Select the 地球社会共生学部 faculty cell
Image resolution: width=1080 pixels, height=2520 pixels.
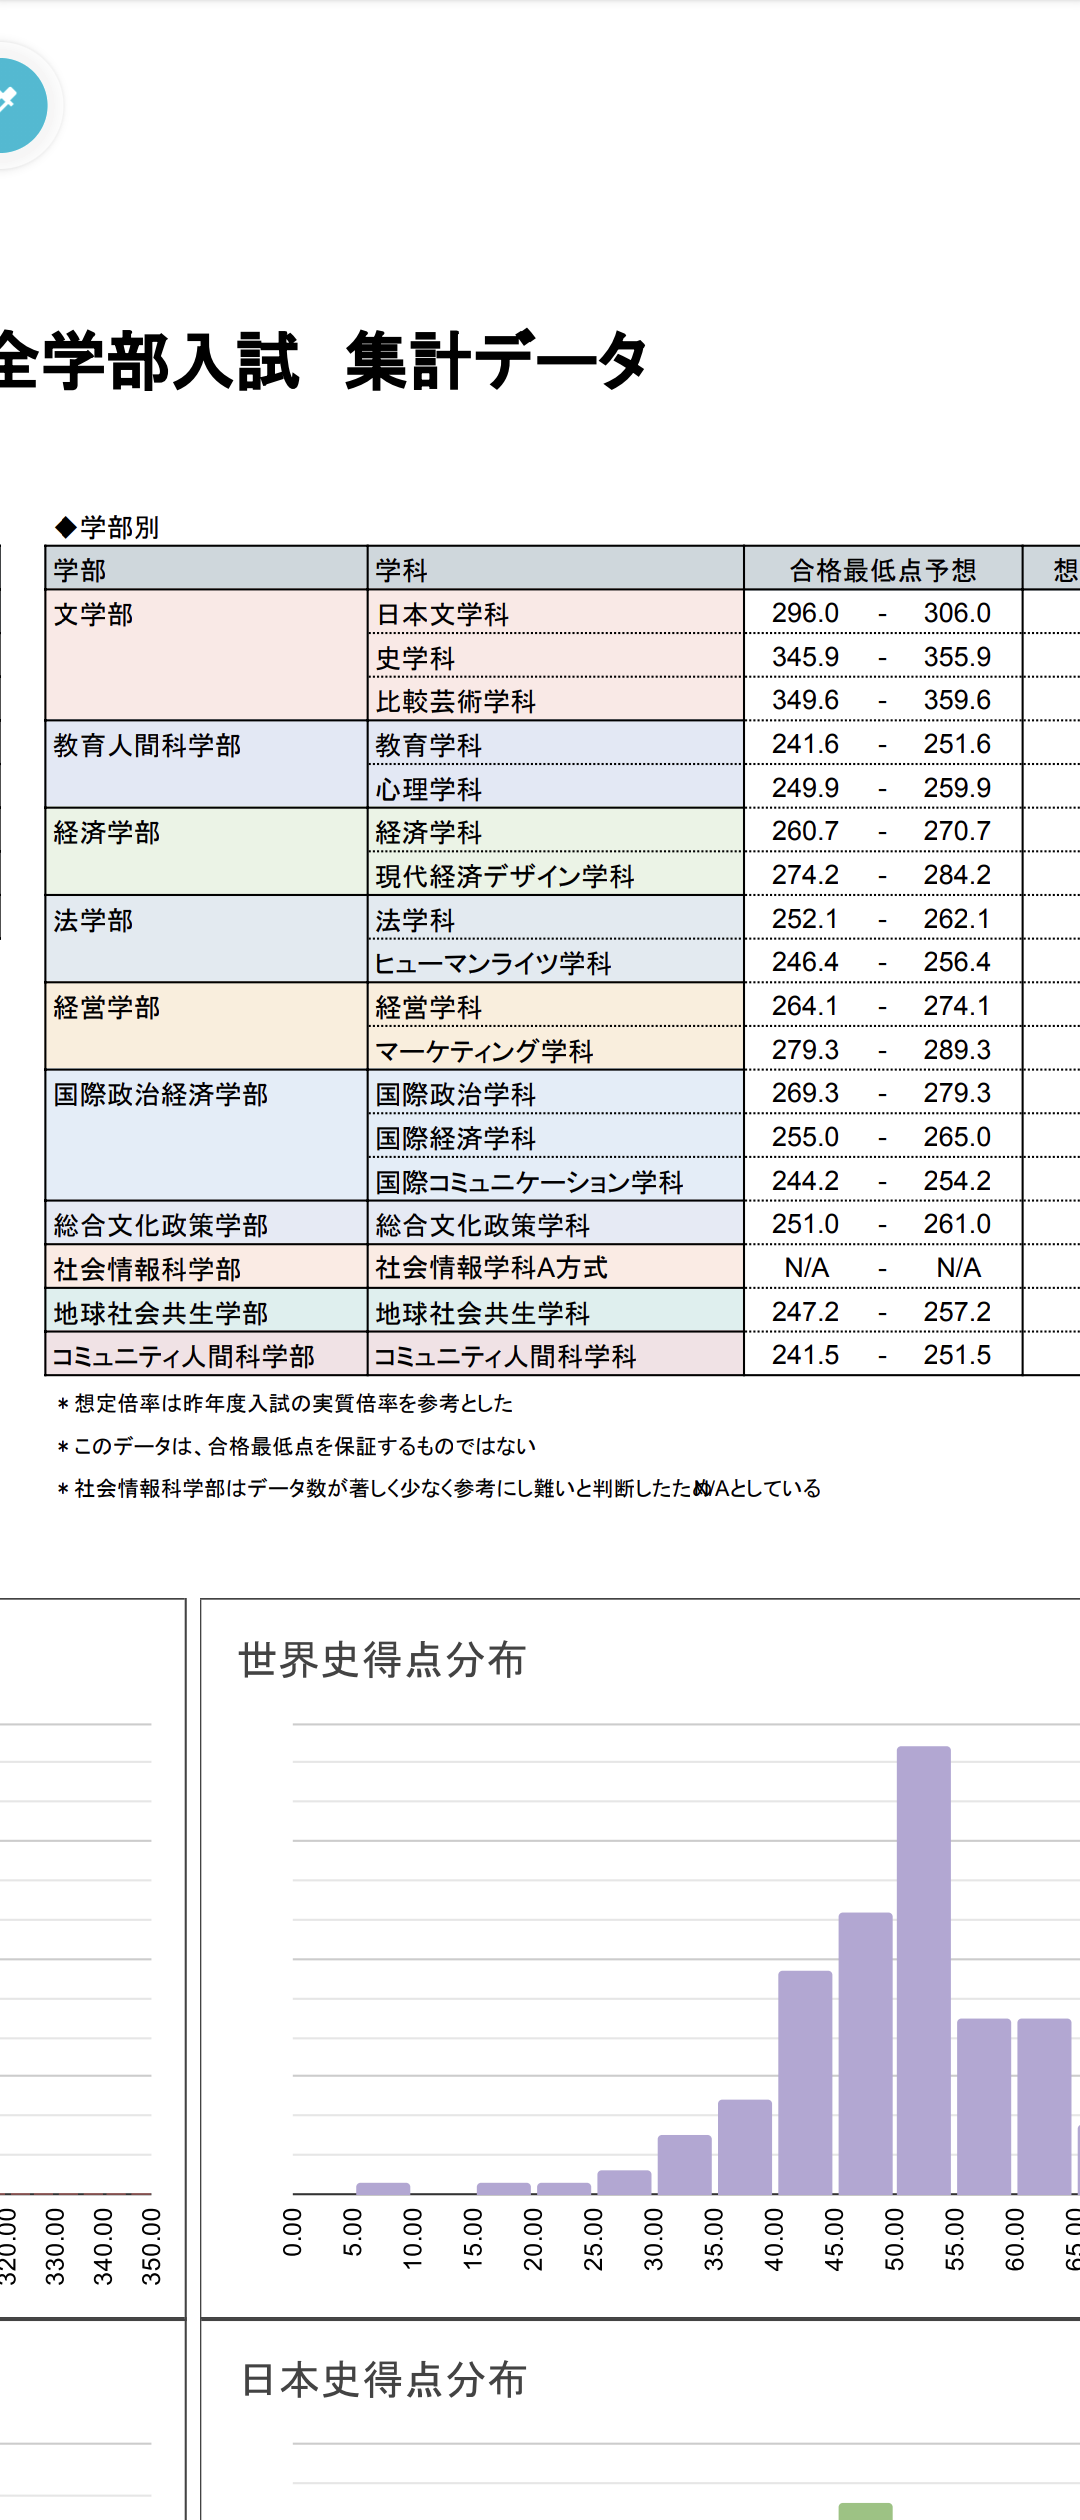(206, 1312)
